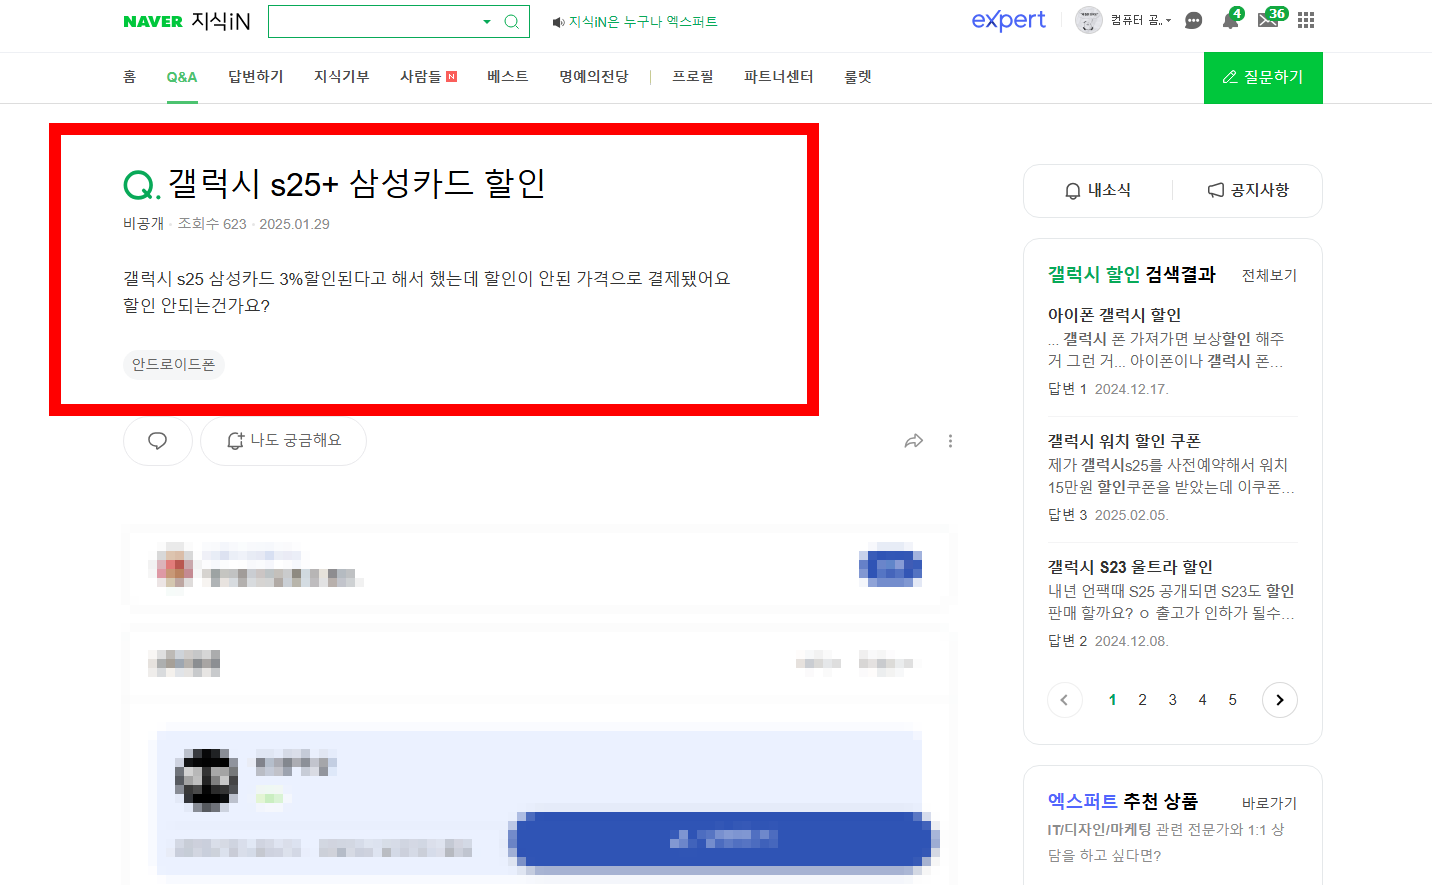Click the 갤럭시 할인 검색결과 heading
Image resolution: width=1432 pixels, height=885 pixels.
point(1131,275)
